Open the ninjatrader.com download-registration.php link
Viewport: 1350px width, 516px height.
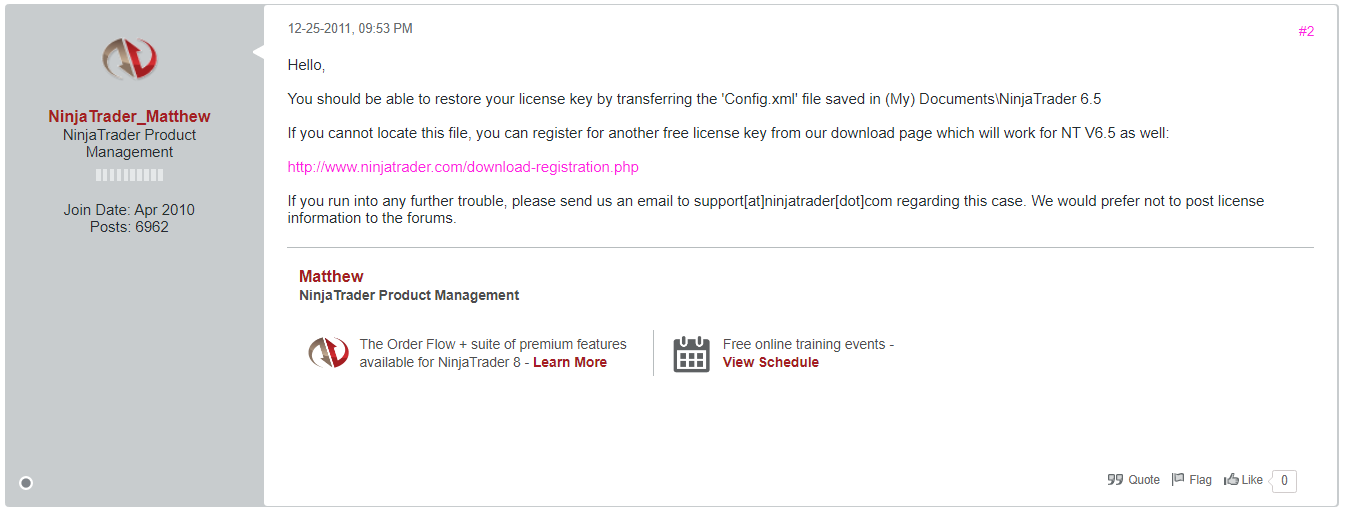[x=463, y=167]
